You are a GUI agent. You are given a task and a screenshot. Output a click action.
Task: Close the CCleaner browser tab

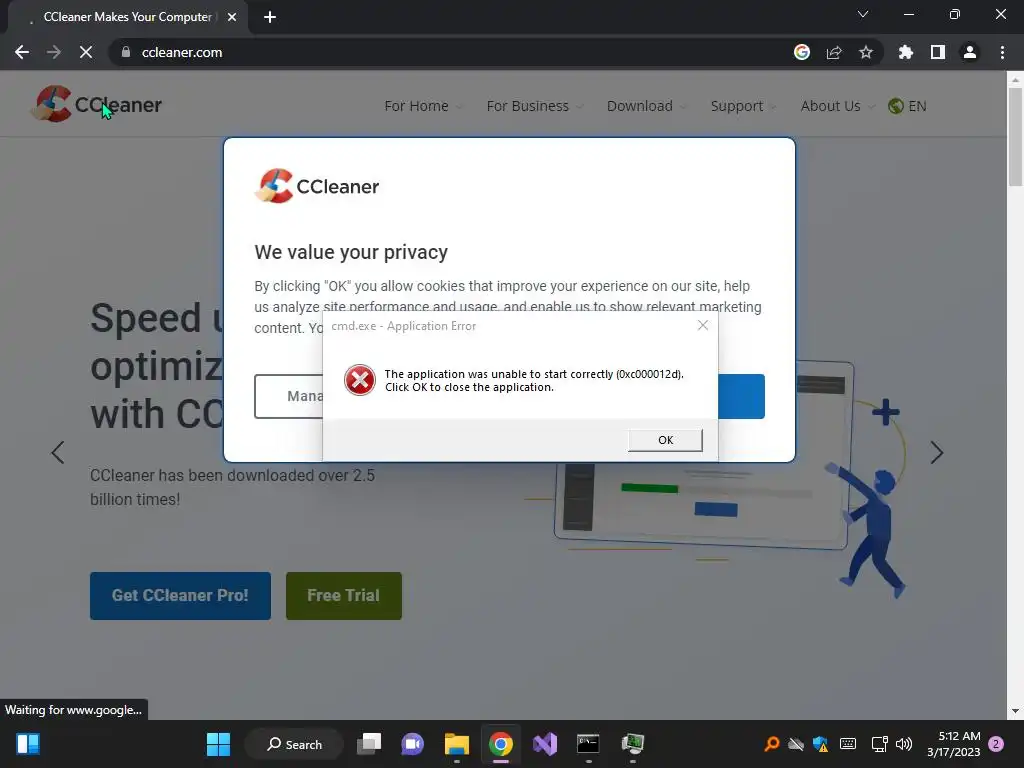click(x=232, y=17)
